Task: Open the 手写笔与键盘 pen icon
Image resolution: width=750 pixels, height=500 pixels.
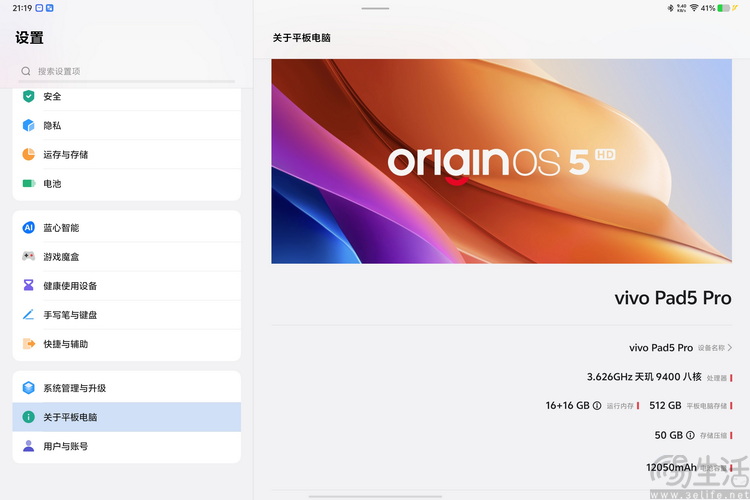Action: tap(29, 315)
